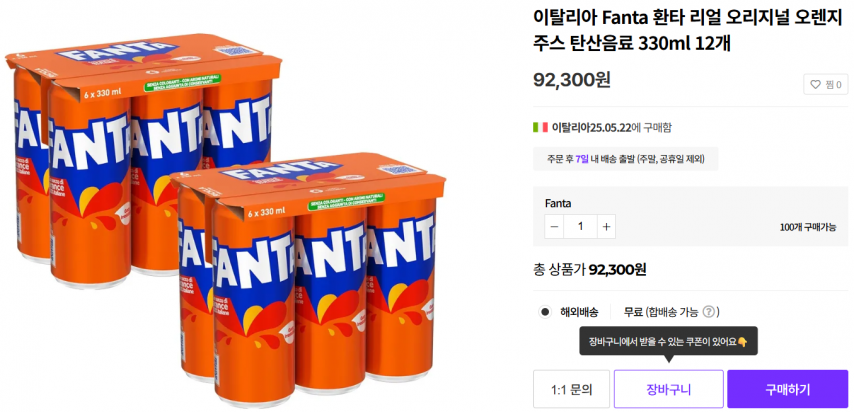Decrease quantity with the minus button
This screenshot has height=412, width=854.
click(x=555, y=226)
